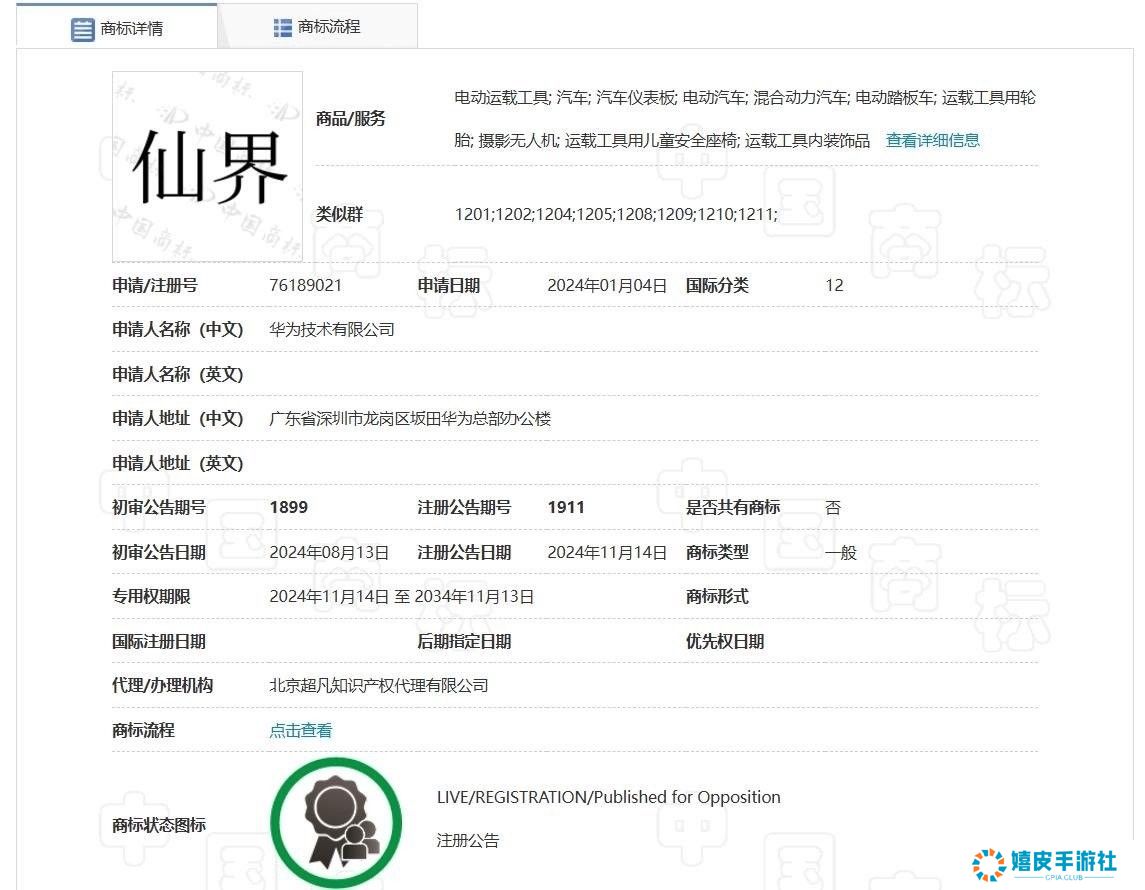Open the 查看详细信息 link
This screenshot has height=890, width=1145.
(932, 140)
